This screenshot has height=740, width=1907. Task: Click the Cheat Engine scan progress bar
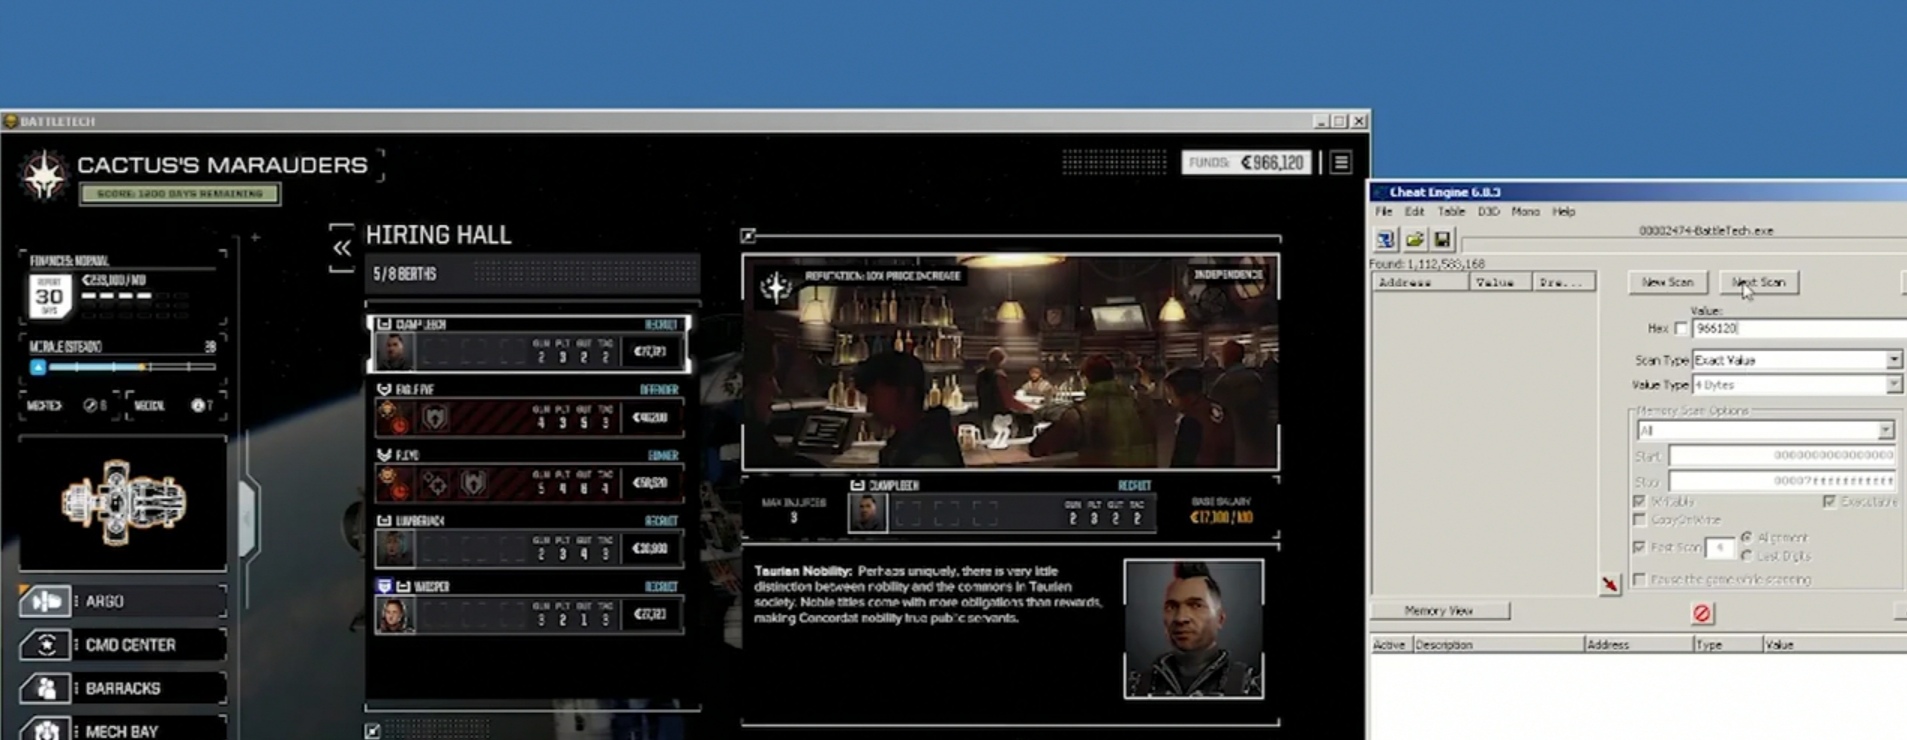(x=1683, y=246)
